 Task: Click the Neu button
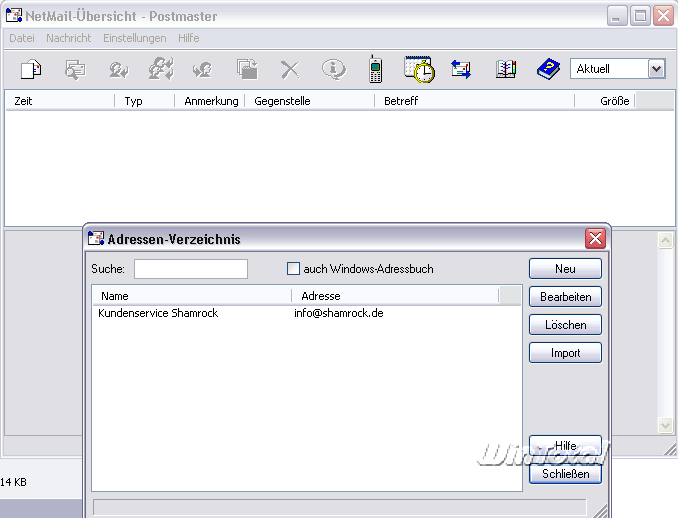(565, 269)
